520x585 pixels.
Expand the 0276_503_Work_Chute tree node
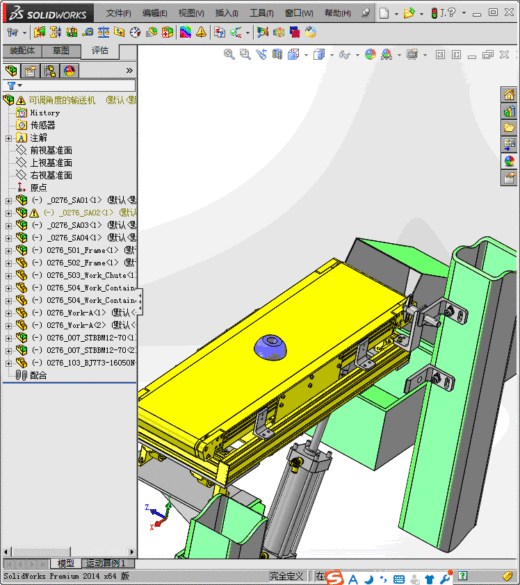[x=8, y=276]
